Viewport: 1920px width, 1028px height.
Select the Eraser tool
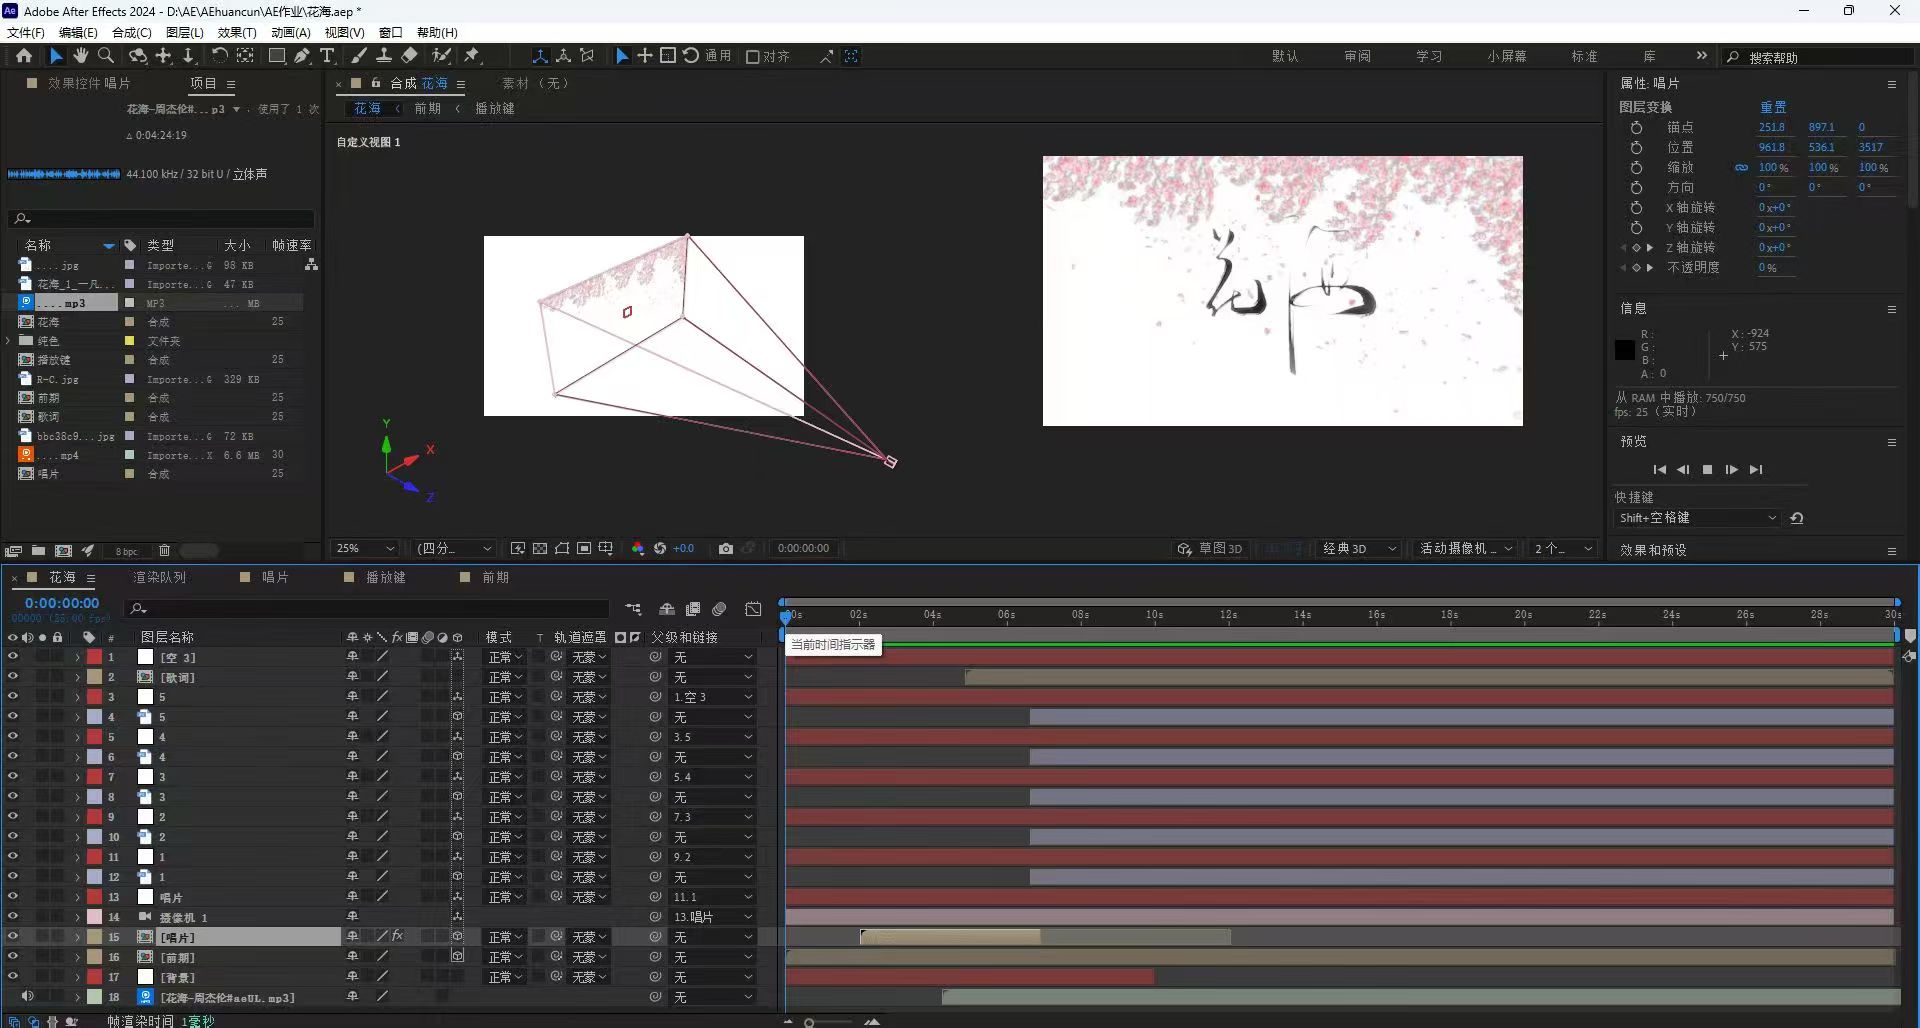[x=409, y=56]
